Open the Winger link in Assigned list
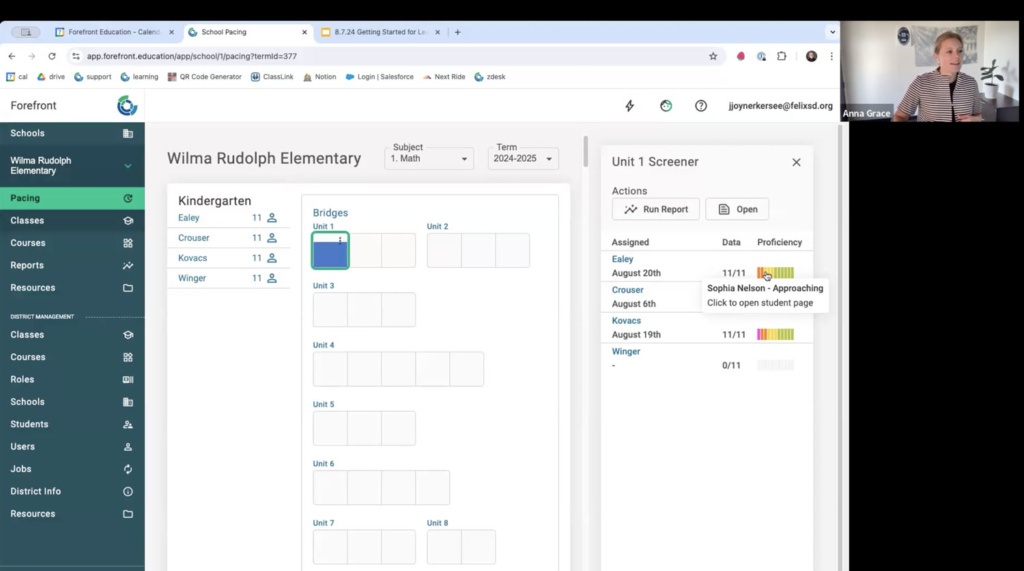The image size is (1024, 571). 626,351
